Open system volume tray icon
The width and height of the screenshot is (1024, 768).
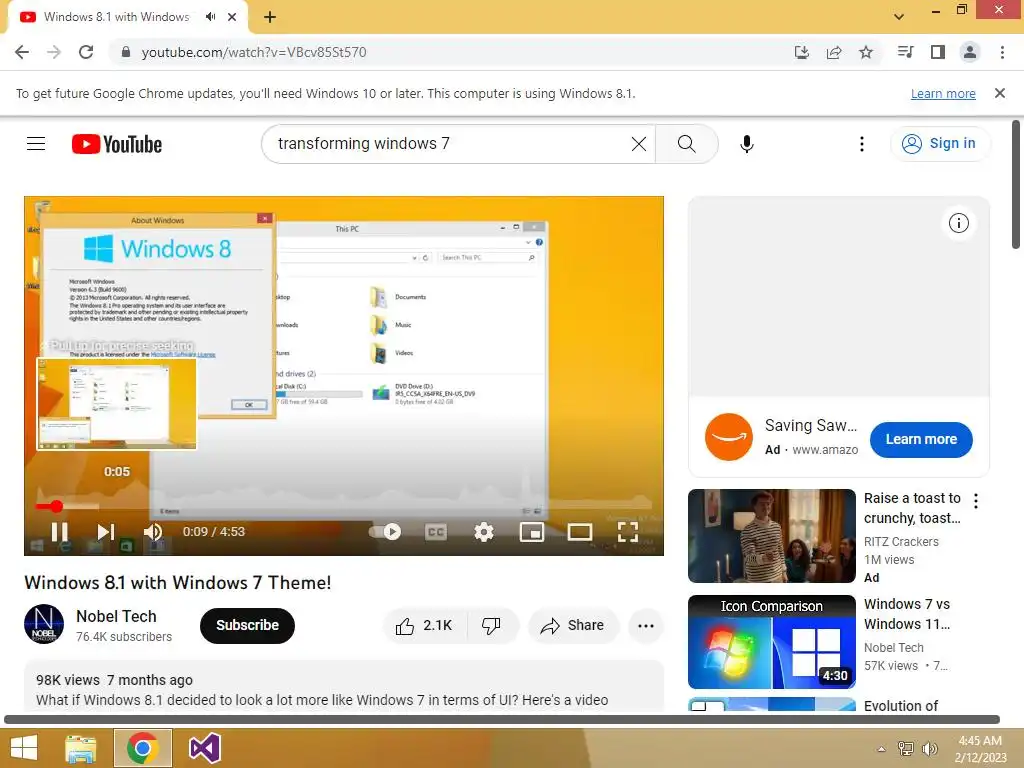tap(929, 749)
